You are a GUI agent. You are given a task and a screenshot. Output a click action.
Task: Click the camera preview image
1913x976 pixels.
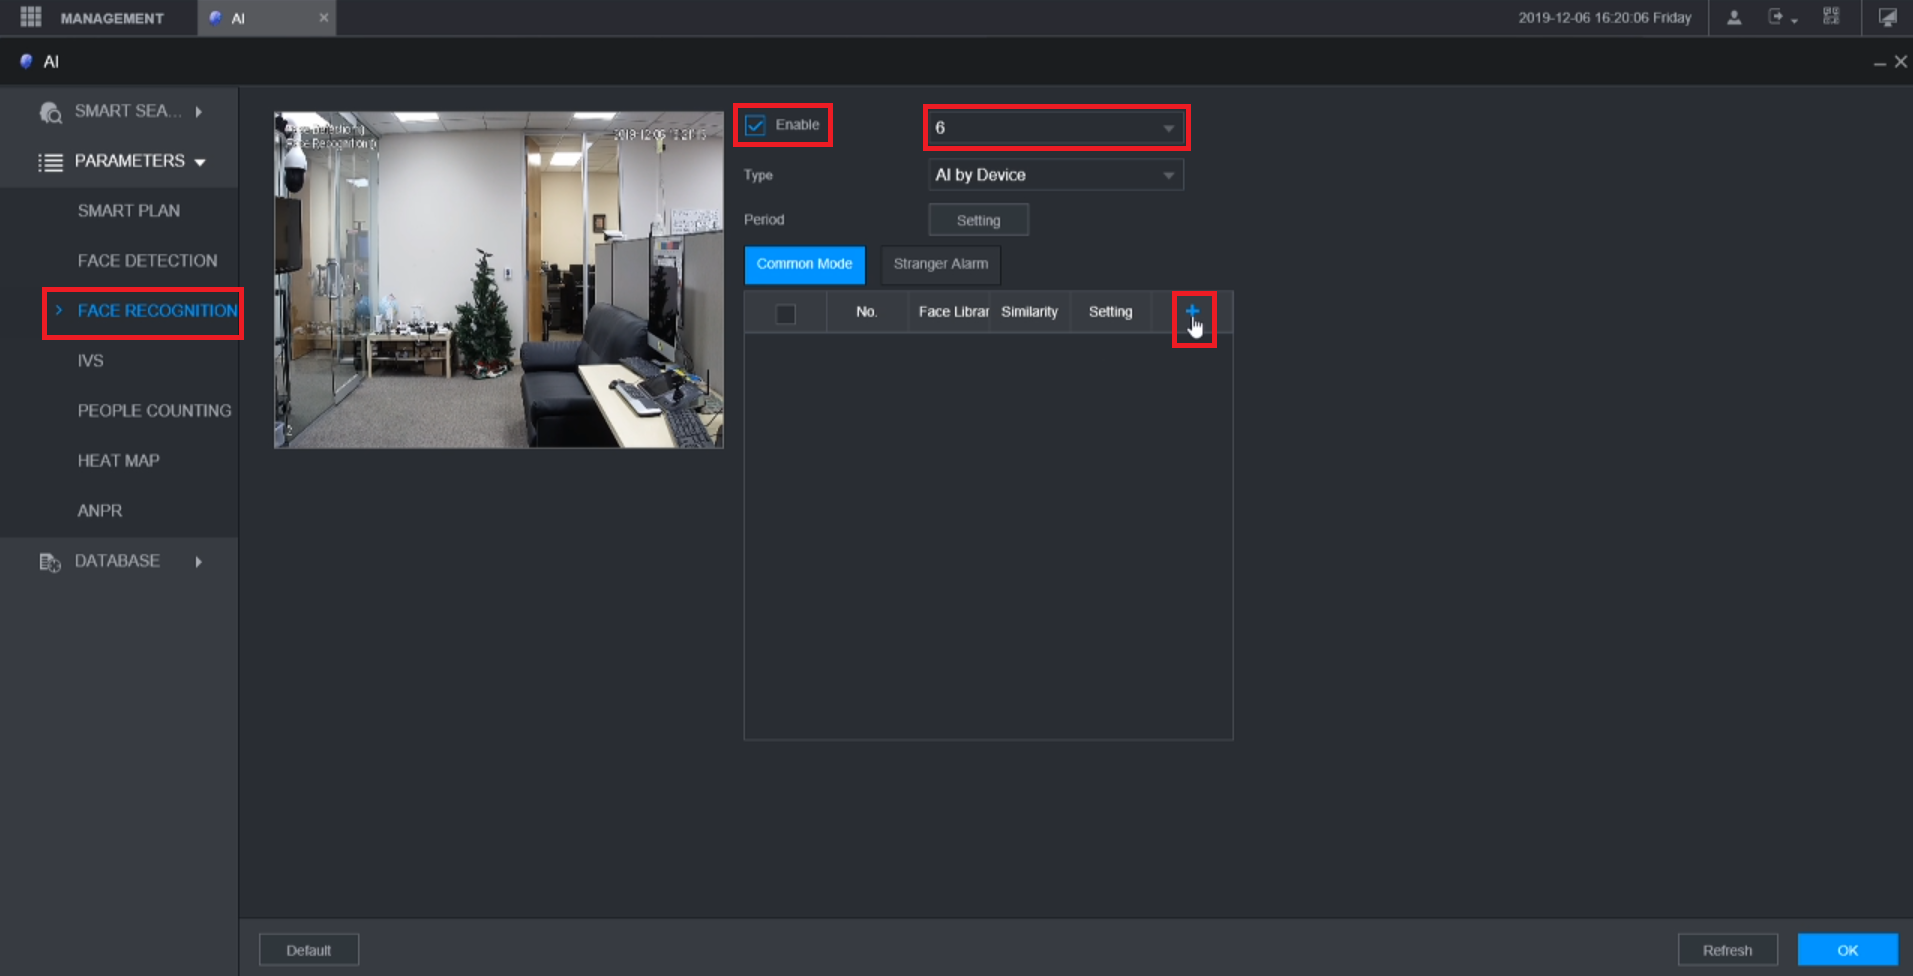pyautogui.click(x=499, y=280)
